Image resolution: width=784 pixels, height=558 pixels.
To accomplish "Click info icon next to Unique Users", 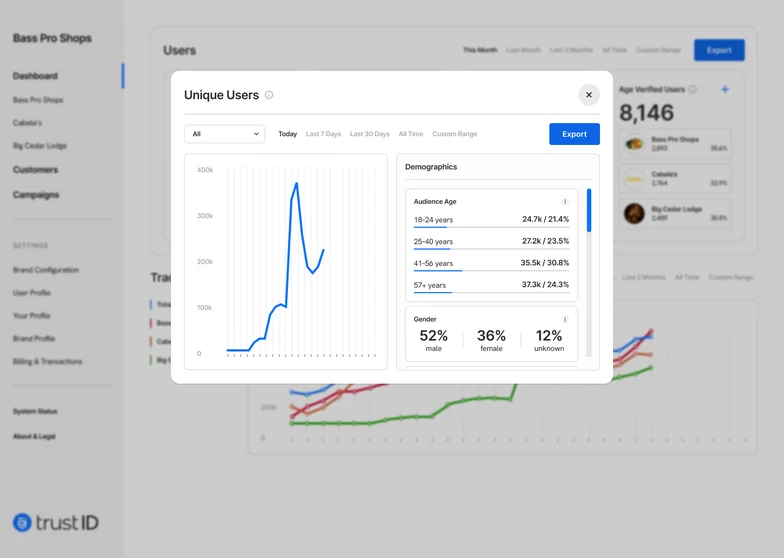I will (268, 94).
